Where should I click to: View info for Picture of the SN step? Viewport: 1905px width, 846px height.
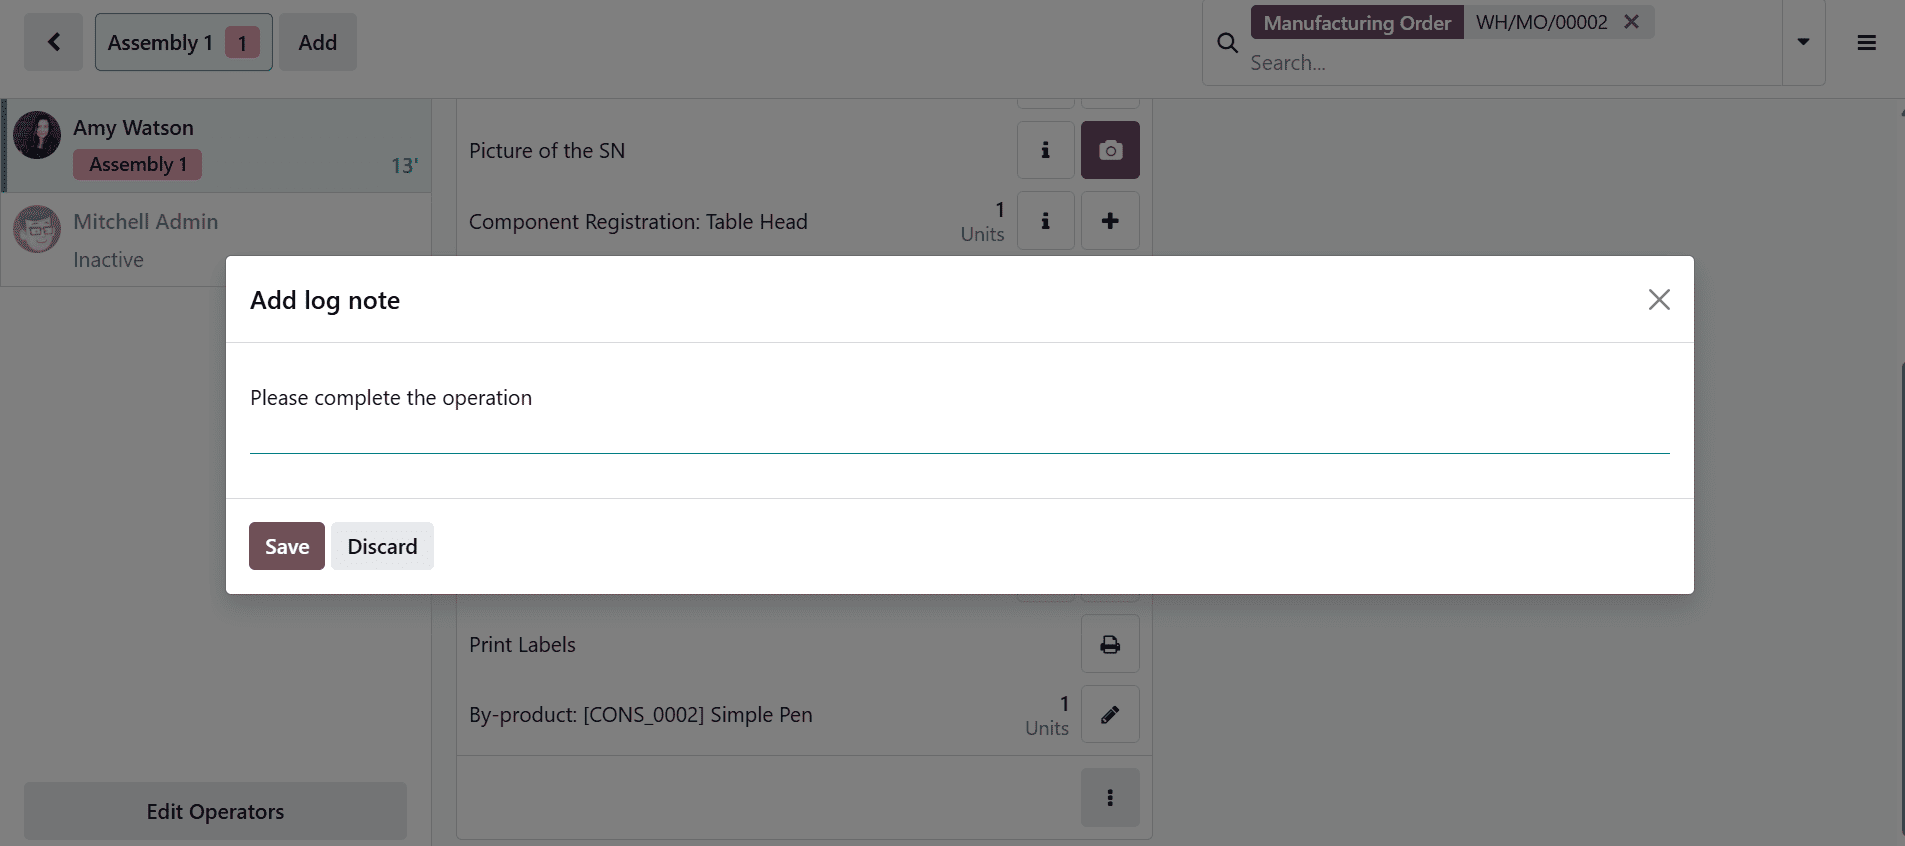pyautogui.click(x=1044, y=150)
